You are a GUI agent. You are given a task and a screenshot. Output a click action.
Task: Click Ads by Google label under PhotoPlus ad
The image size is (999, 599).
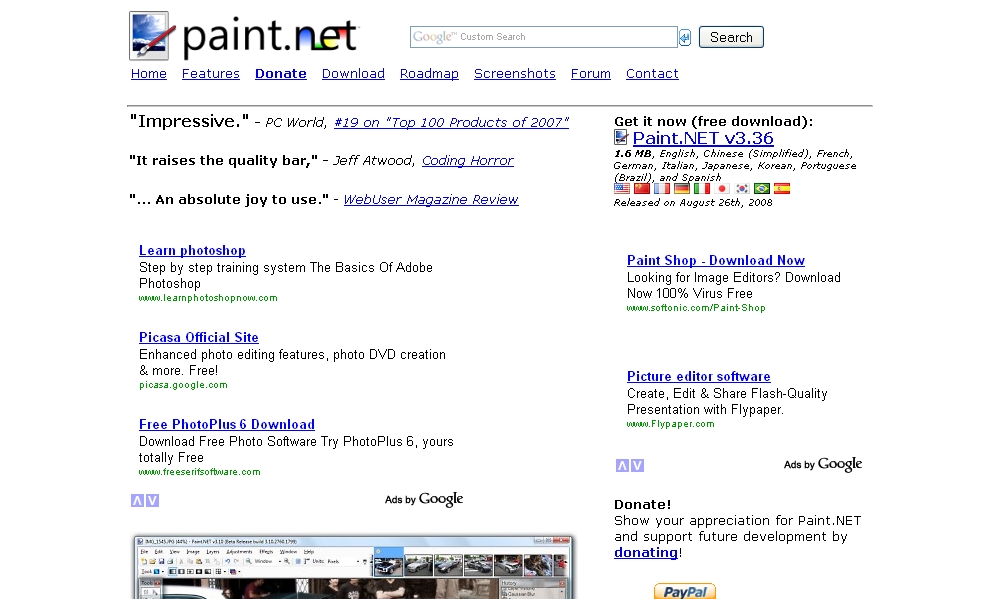pos(424,500)
